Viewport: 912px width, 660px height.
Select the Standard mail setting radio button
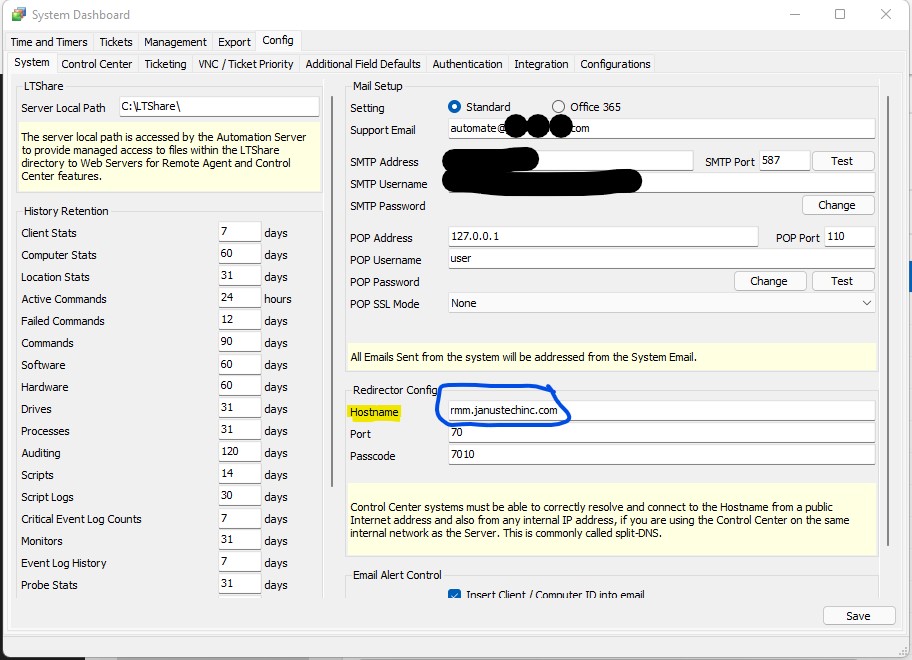[455, 107]
